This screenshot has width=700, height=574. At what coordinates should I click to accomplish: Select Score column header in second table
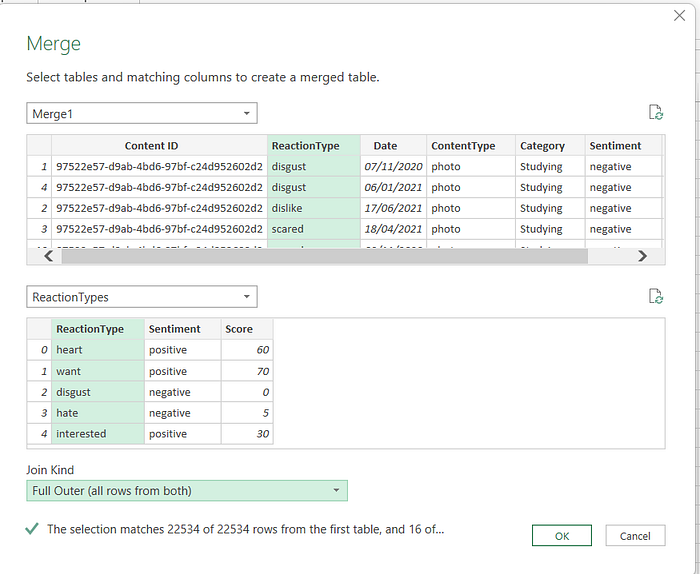tap(239, 329)
